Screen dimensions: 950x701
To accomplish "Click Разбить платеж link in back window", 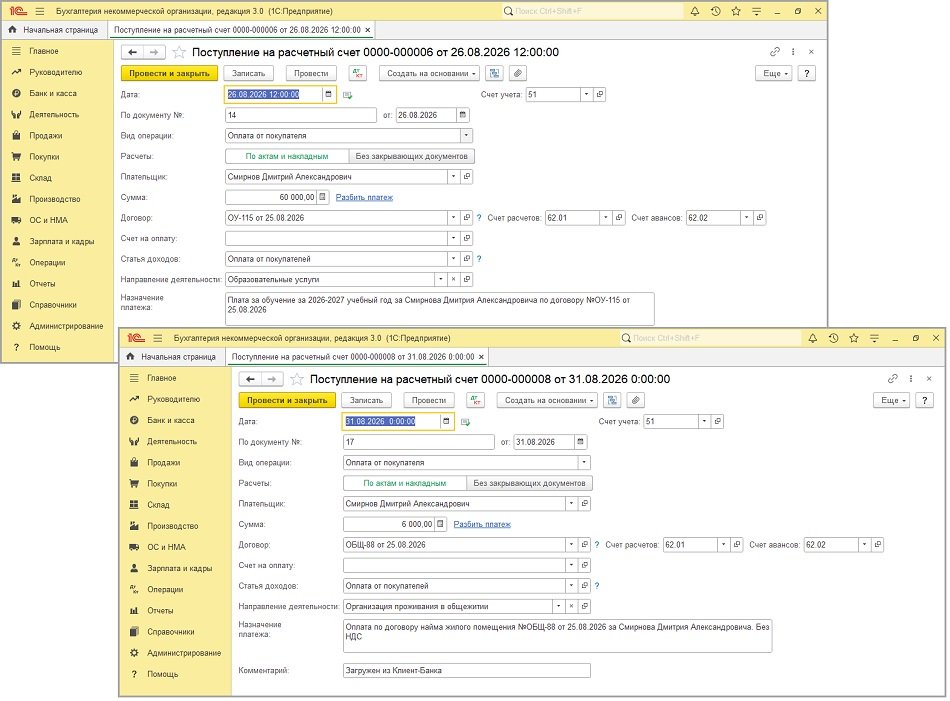I will tap(364, 197).
